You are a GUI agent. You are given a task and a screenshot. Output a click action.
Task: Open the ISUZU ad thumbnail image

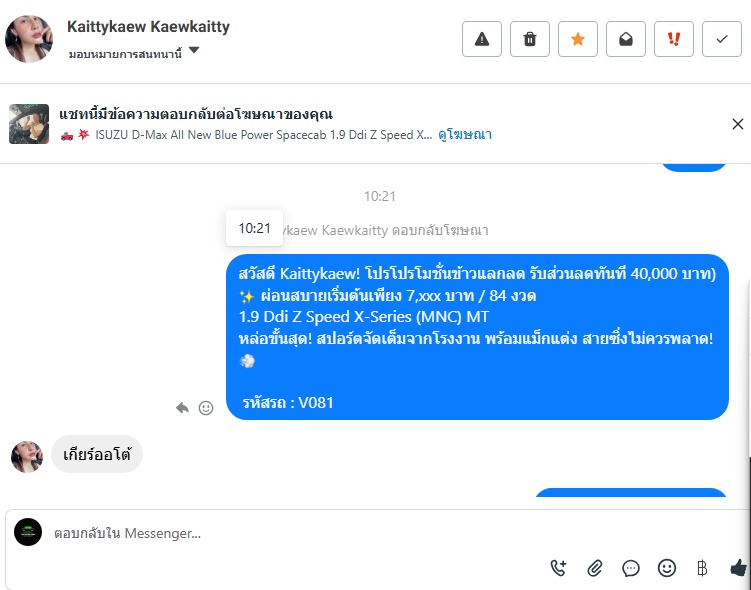pos(29,124)
